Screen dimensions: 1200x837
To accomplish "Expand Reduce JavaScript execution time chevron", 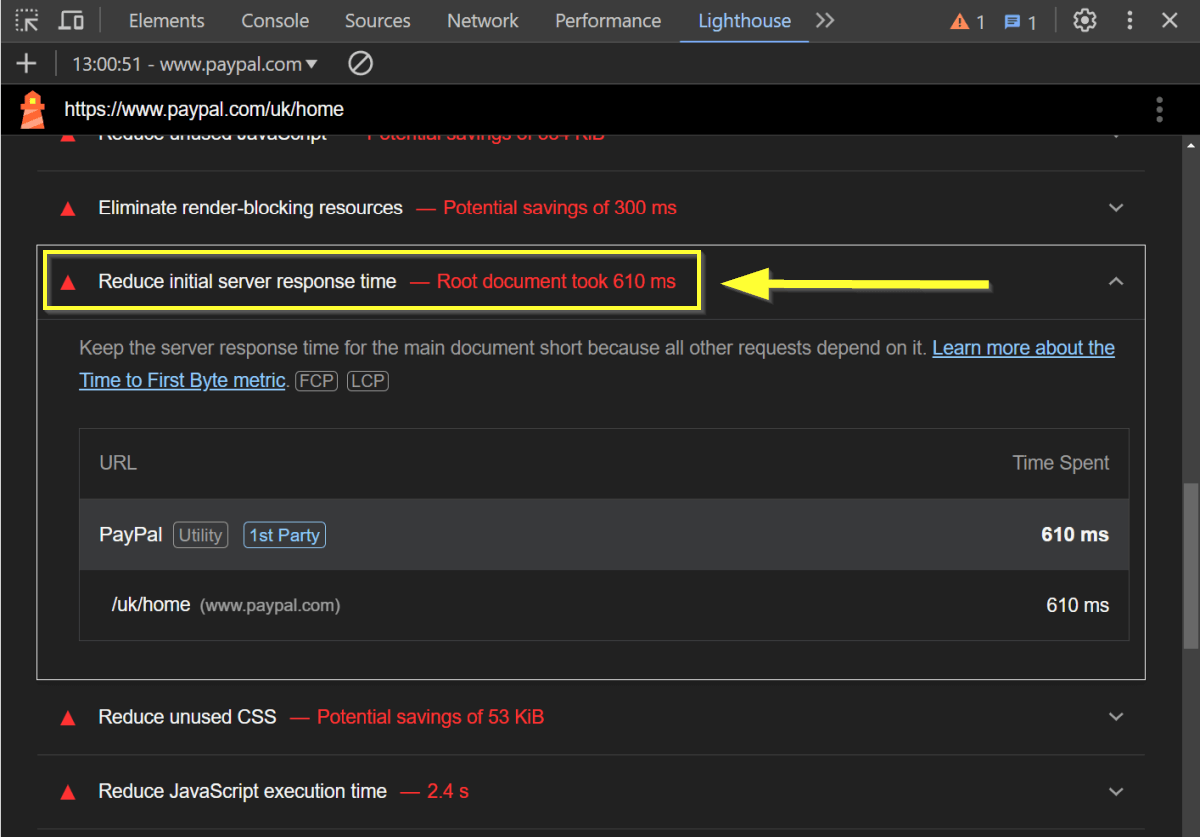I will click(1116, 791).
